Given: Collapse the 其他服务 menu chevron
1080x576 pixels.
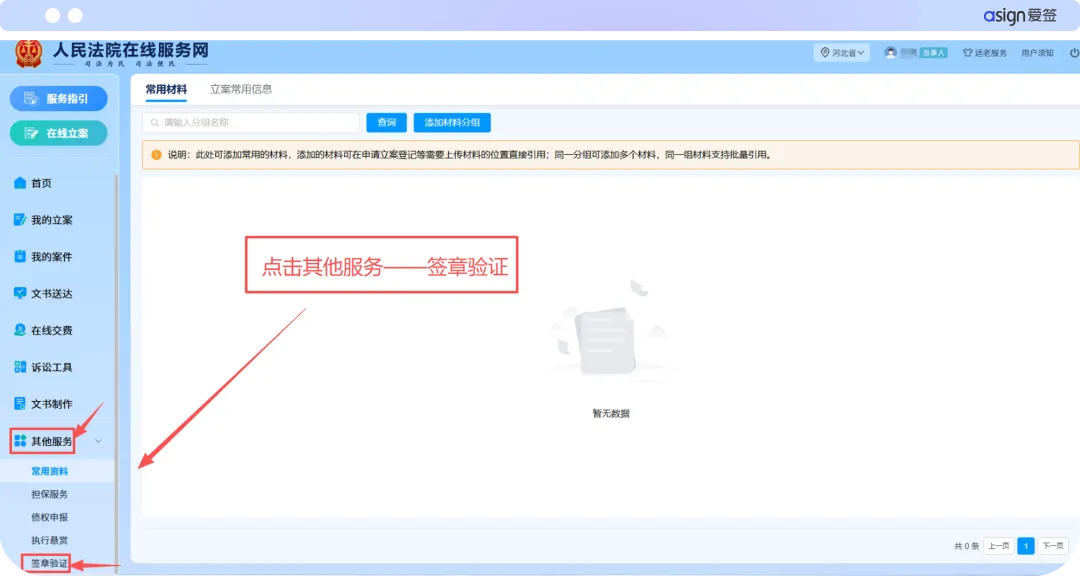Looking at the screenshot, I should [x=97, y=441].
